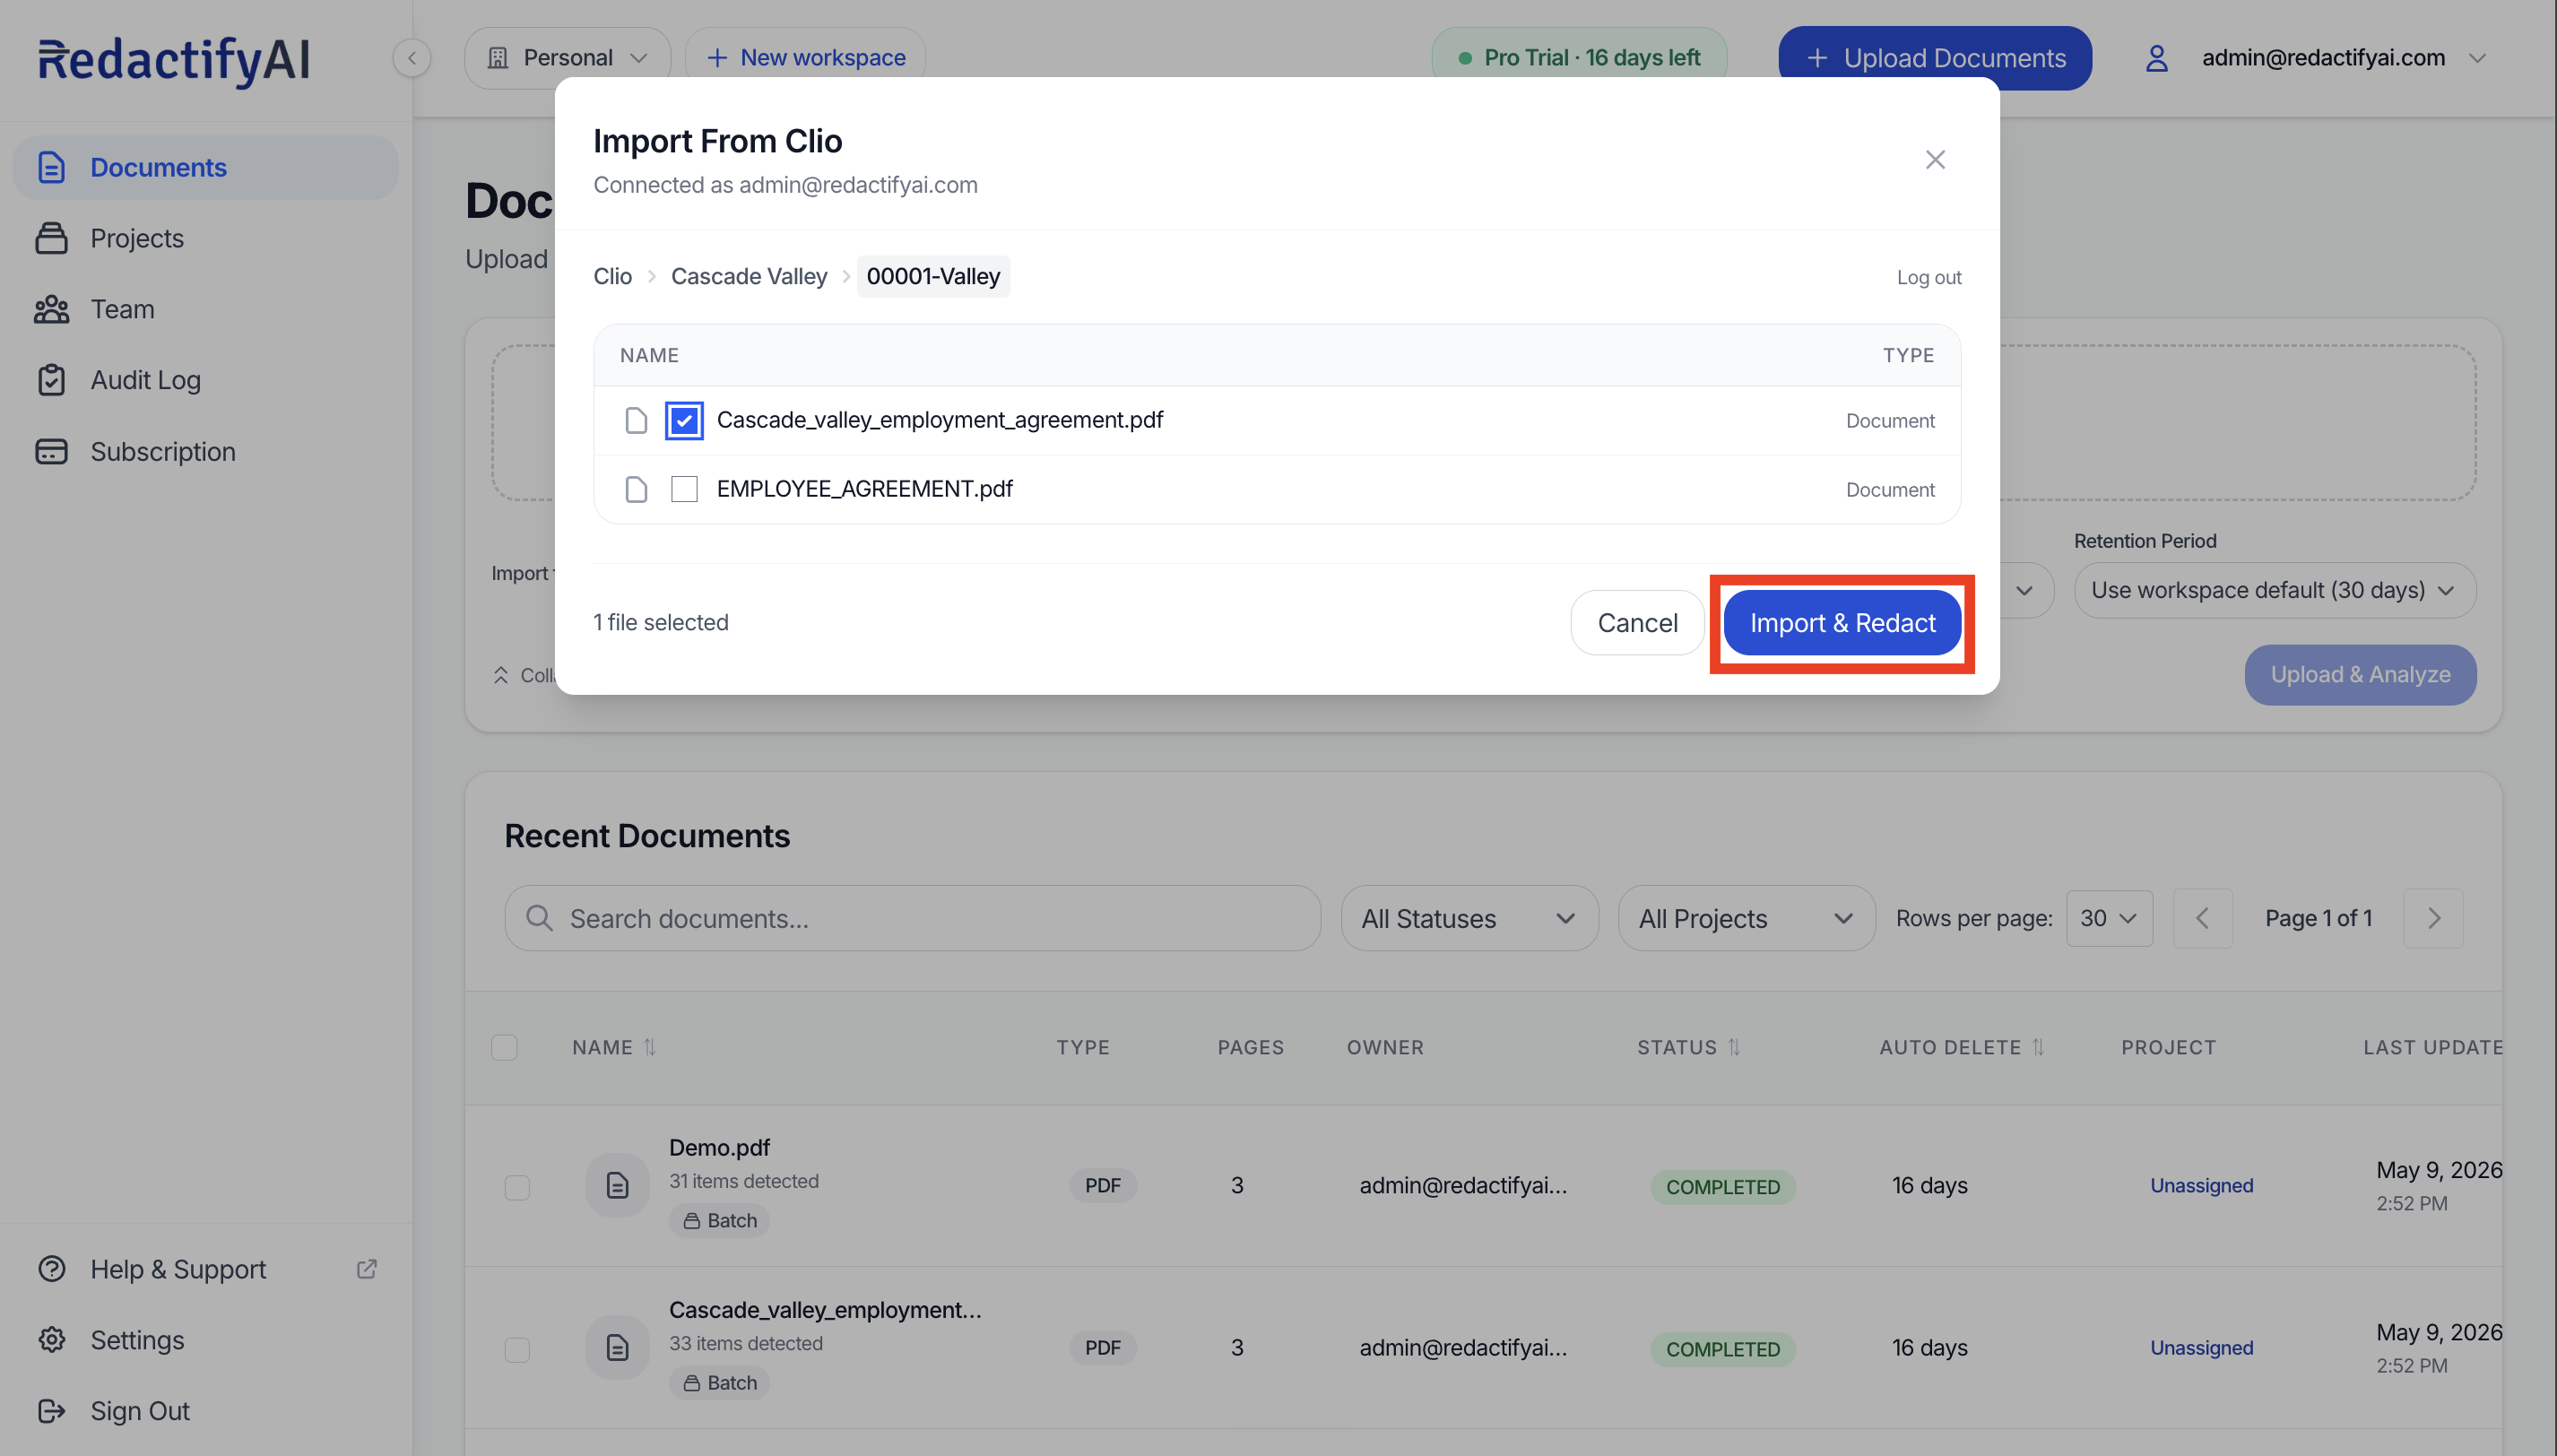
Task: Click the Cascade_valley_employment document icon in Recent Documents
Action: 617,1348
